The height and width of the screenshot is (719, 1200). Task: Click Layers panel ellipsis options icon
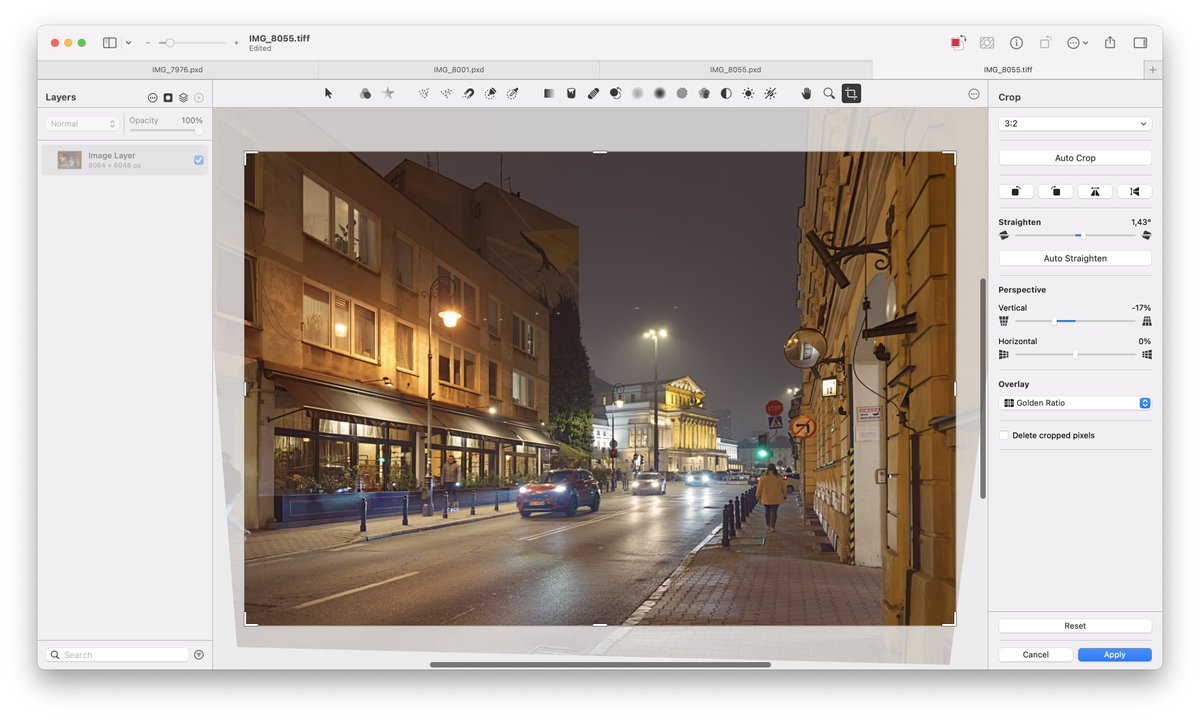(x=152, y=98)
